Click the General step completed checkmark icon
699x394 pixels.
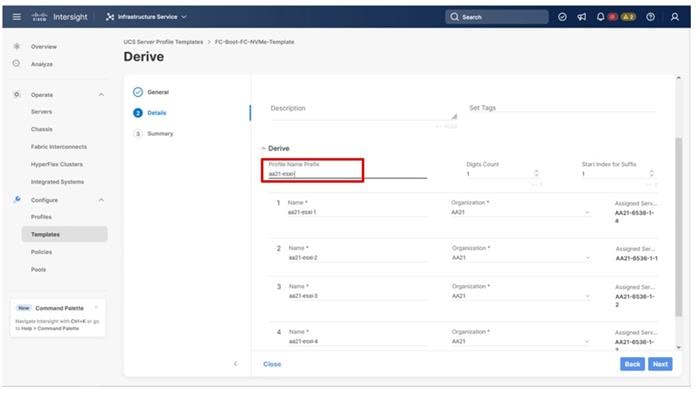[138, 92]
